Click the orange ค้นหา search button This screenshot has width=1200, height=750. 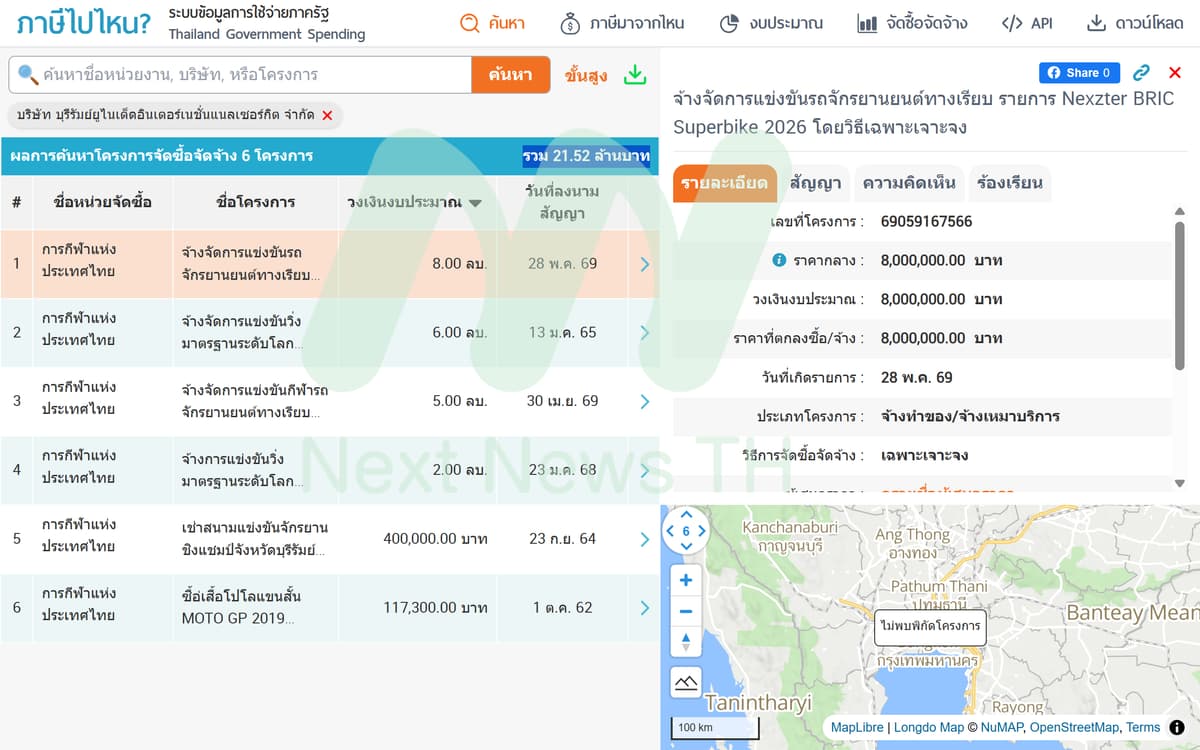click(x=511, y=75)
